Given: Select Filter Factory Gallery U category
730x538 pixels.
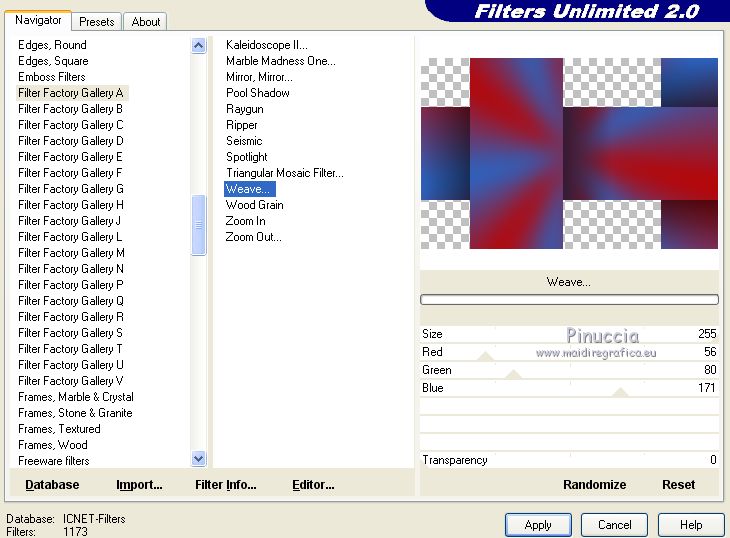Looking at the screenshot, I should coord(71,364).
